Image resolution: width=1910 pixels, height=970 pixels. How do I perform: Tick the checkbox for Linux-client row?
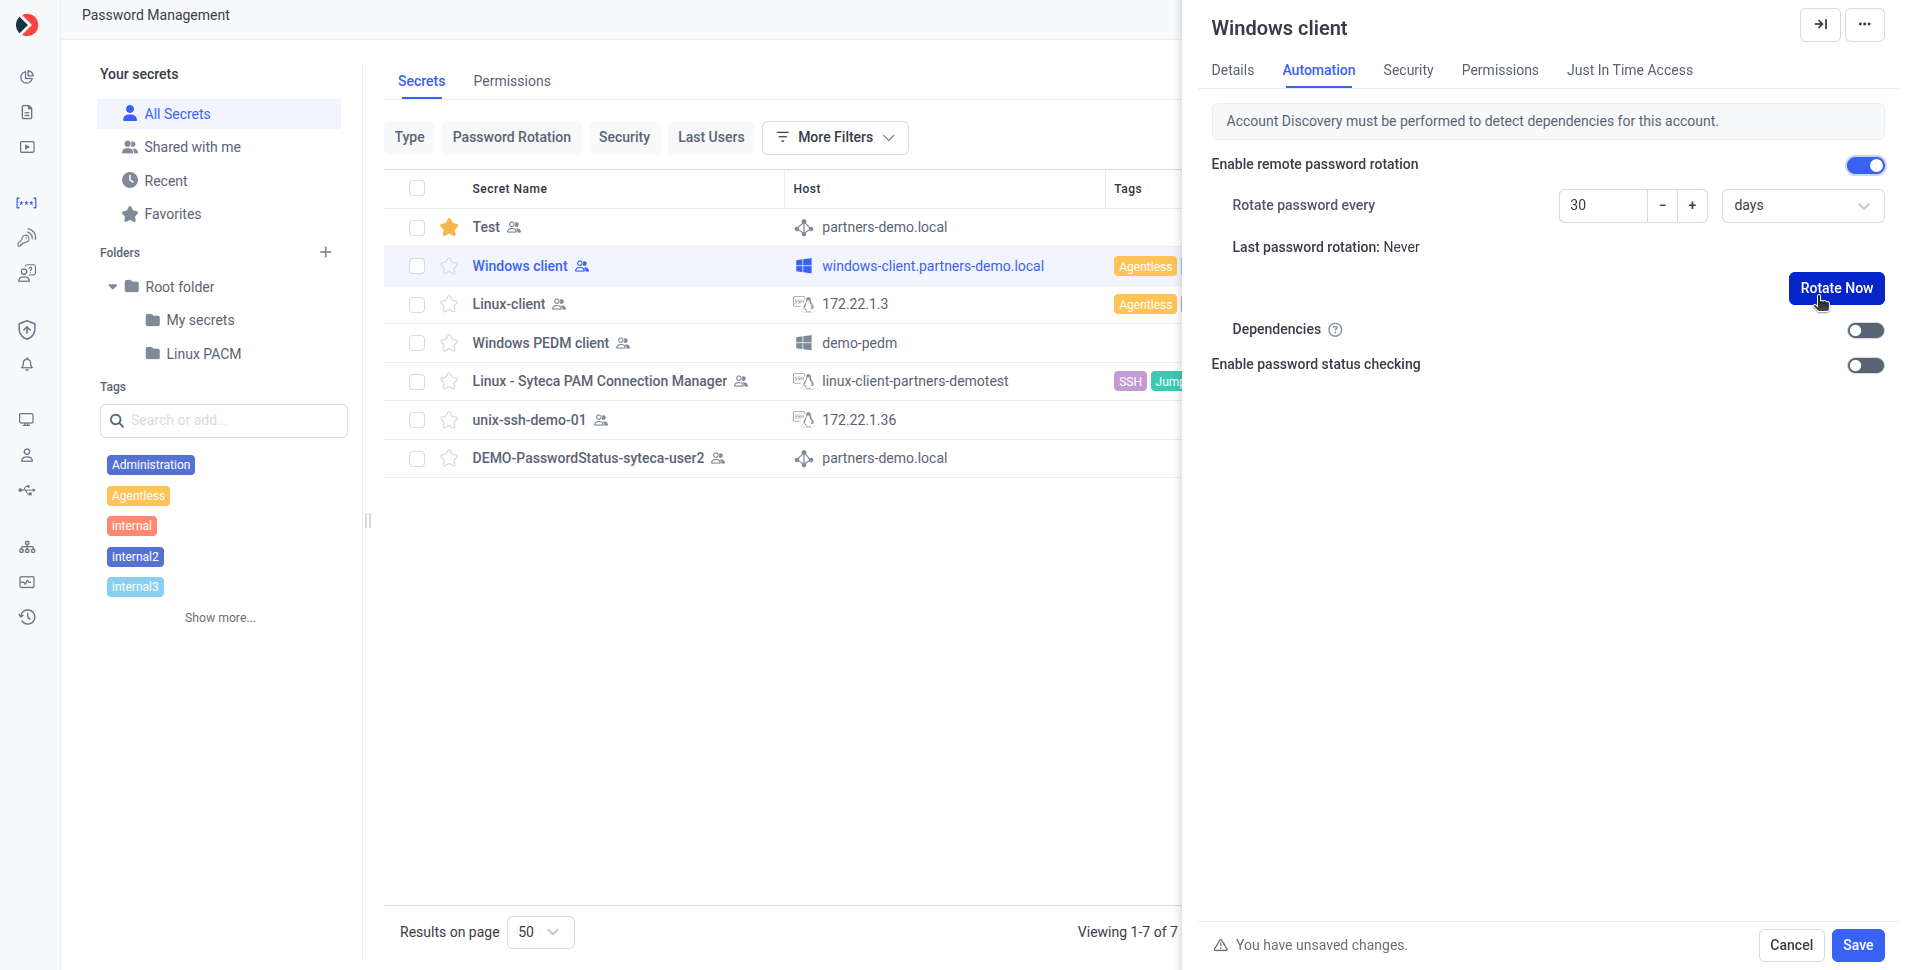click(417, 305)
